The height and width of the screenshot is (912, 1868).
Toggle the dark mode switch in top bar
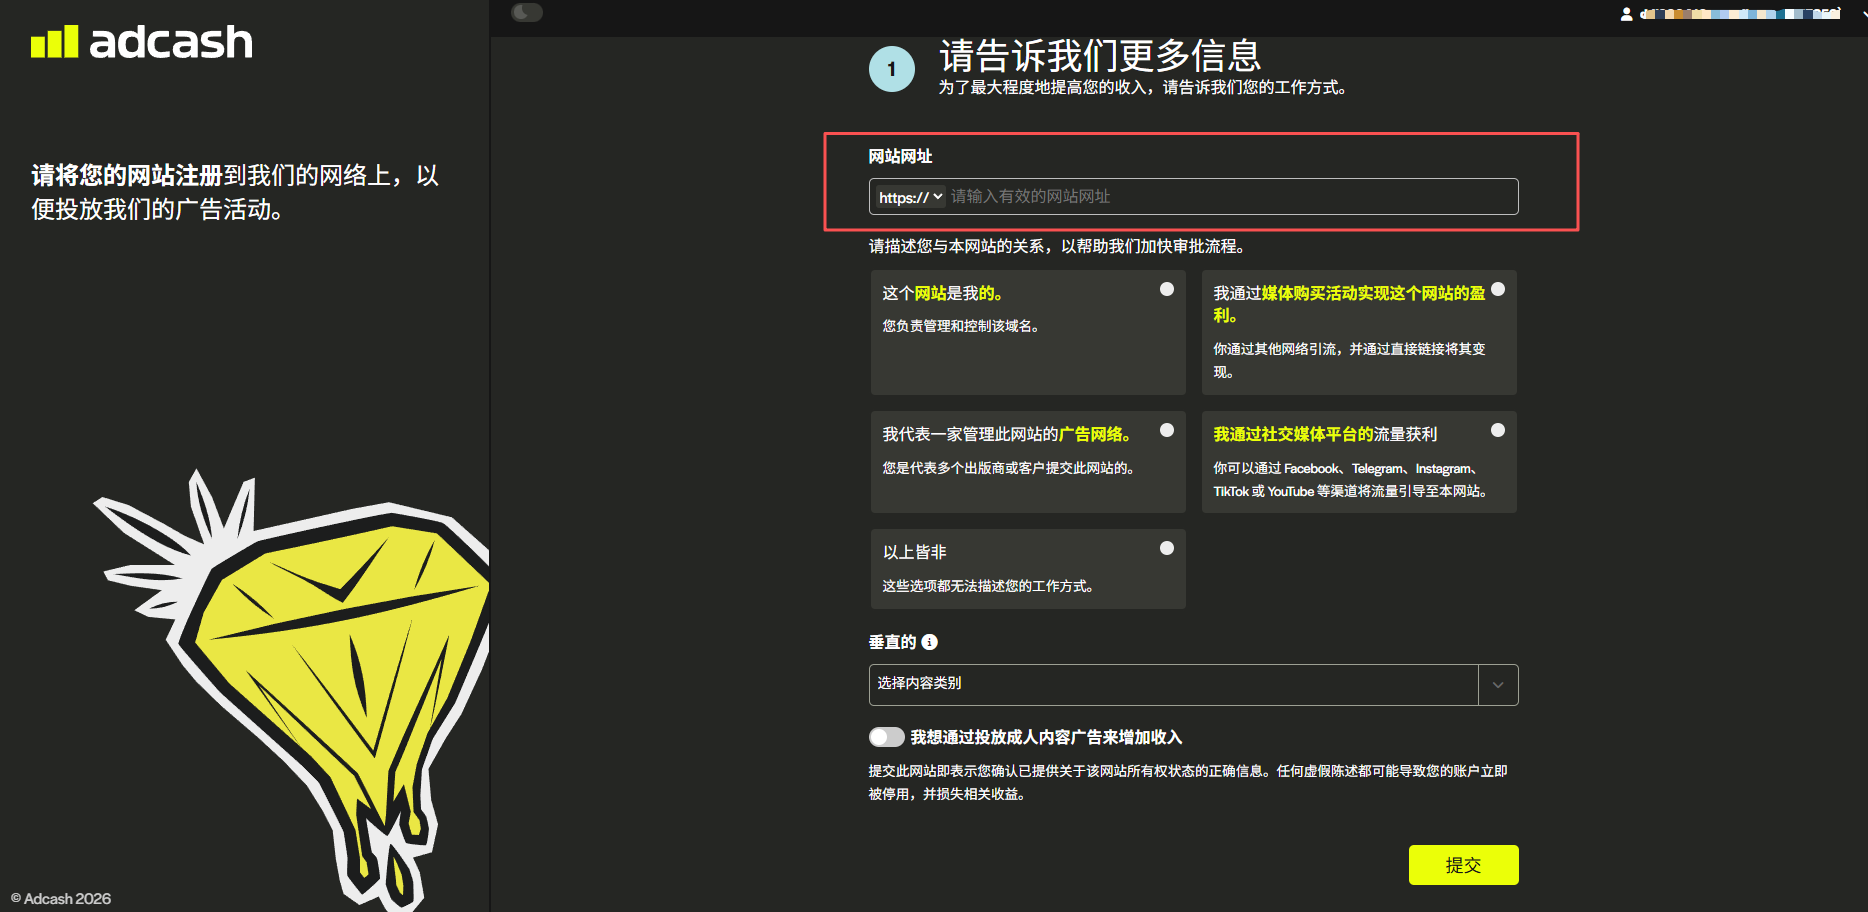[x=527, y=12]
